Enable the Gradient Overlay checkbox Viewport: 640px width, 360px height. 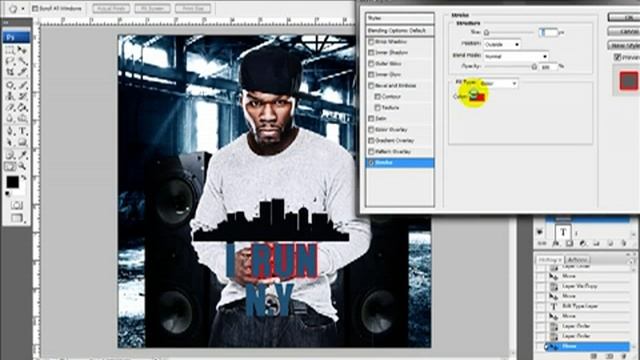pos(371,140)
